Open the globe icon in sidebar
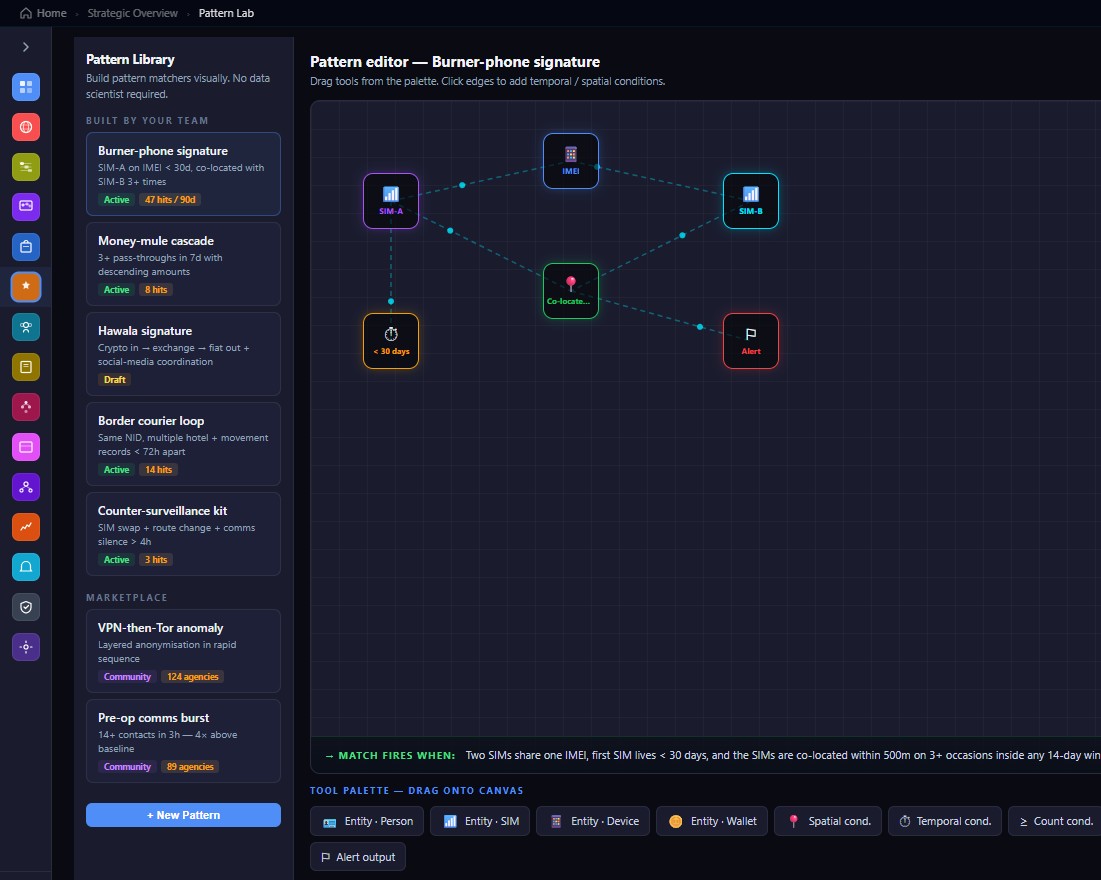Viewport: 1101px width, 880px height. 26,127
